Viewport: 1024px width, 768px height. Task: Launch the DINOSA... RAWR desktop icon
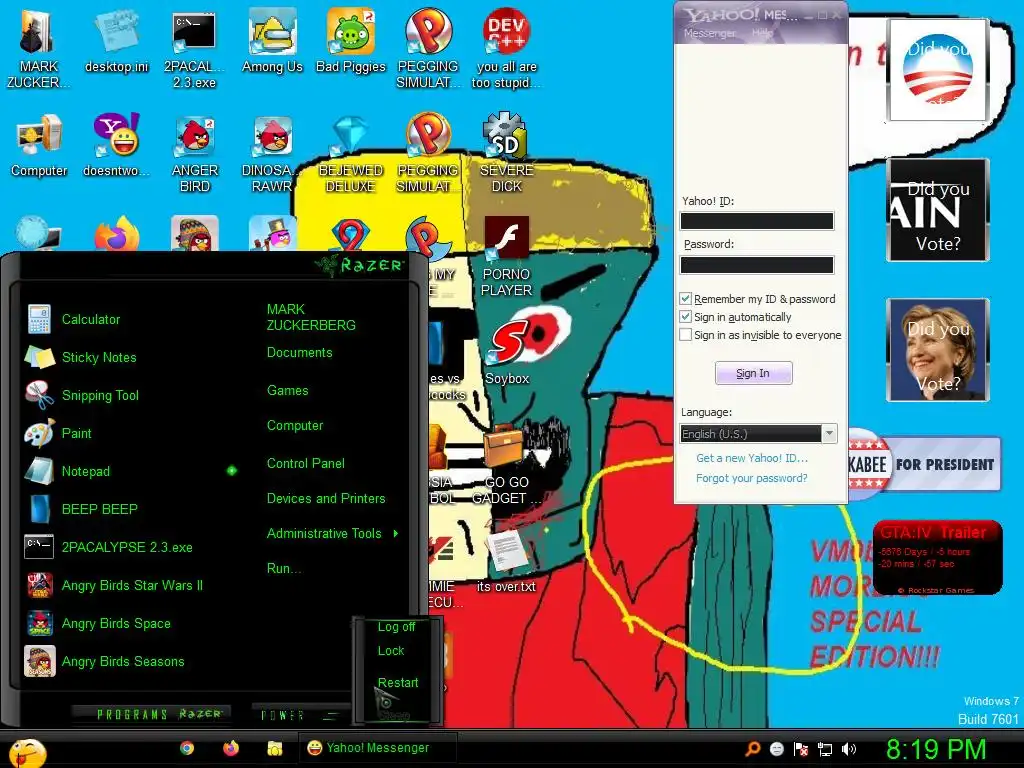tap(272, 153)
